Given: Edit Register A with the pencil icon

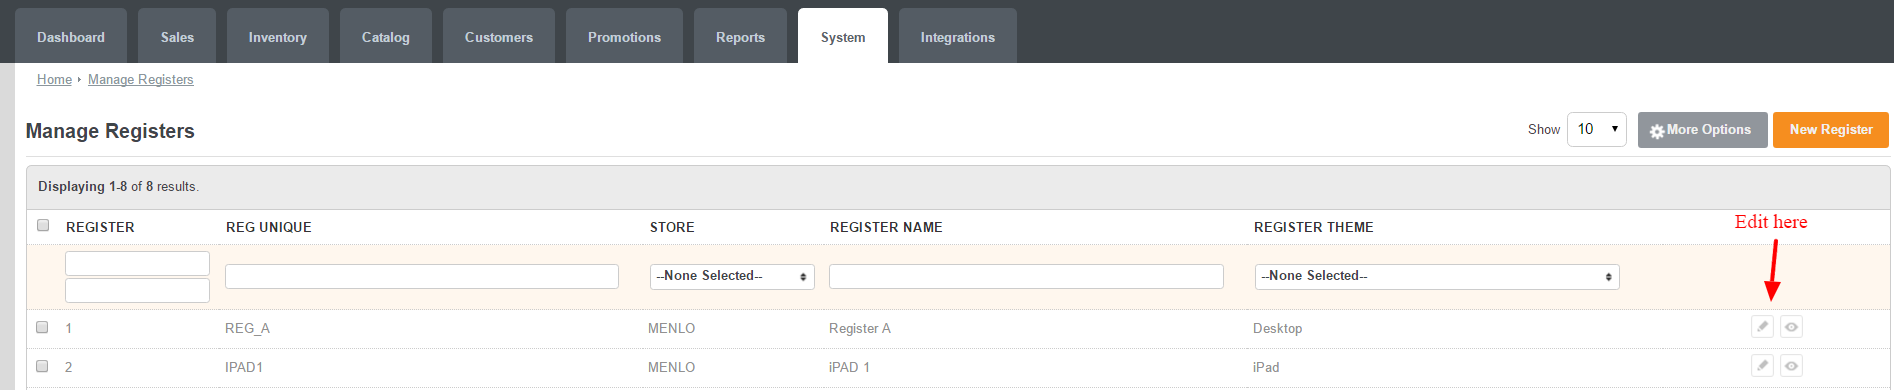Looking at the screenshot, I should pyautogui.click(x=1762, y=327).
